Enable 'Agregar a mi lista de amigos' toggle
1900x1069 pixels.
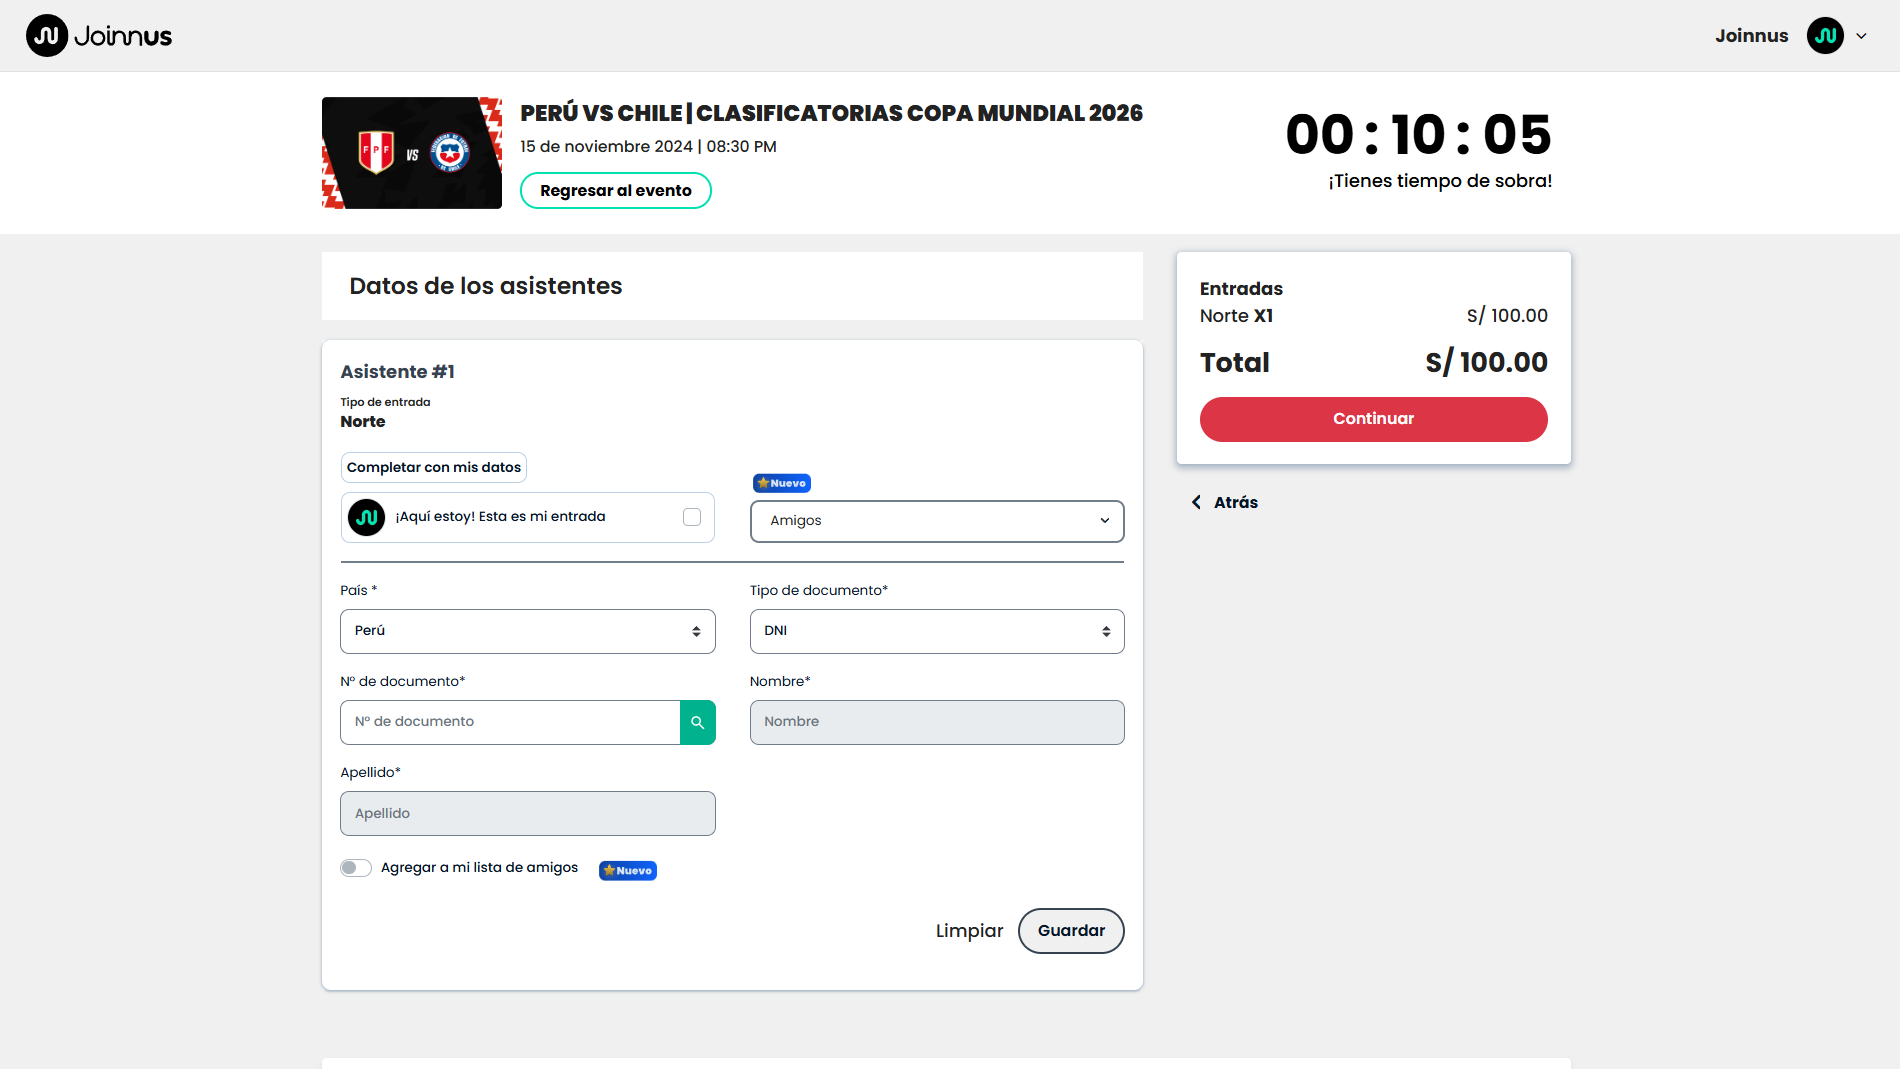pyautogui.click(x=356, y=868)
